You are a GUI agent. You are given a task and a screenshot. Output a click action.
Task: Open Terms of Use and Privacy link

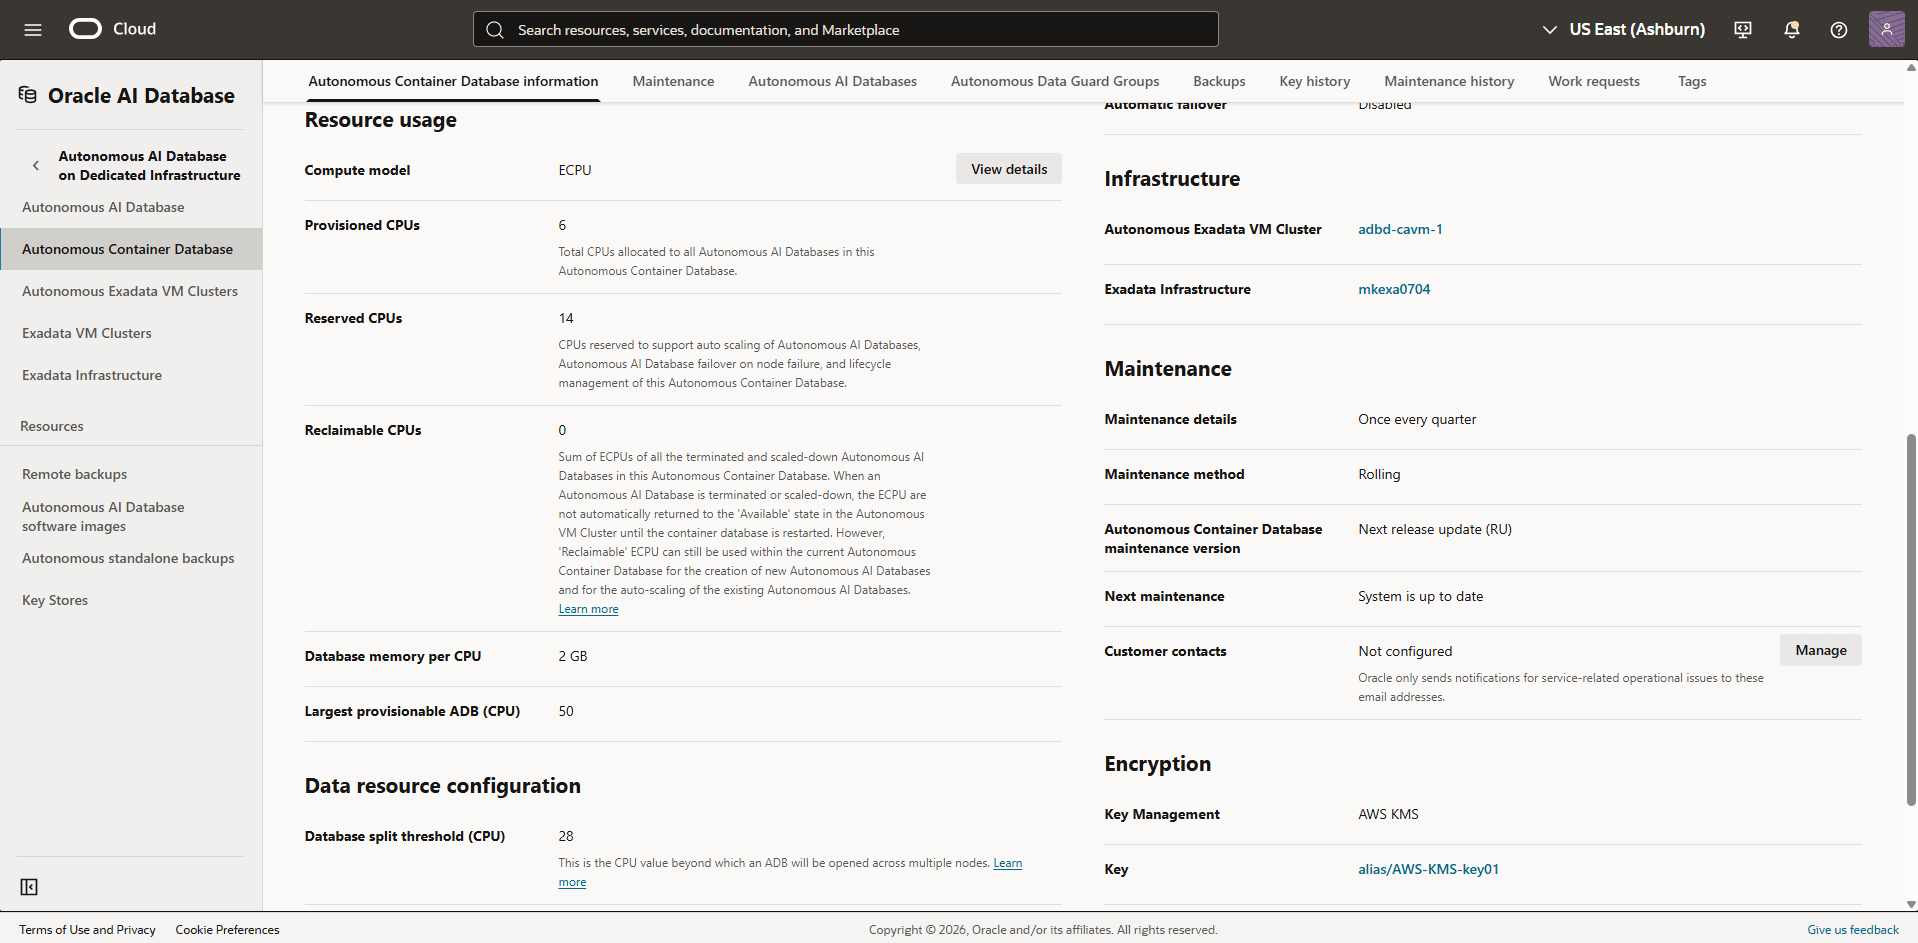pos(87,929)
